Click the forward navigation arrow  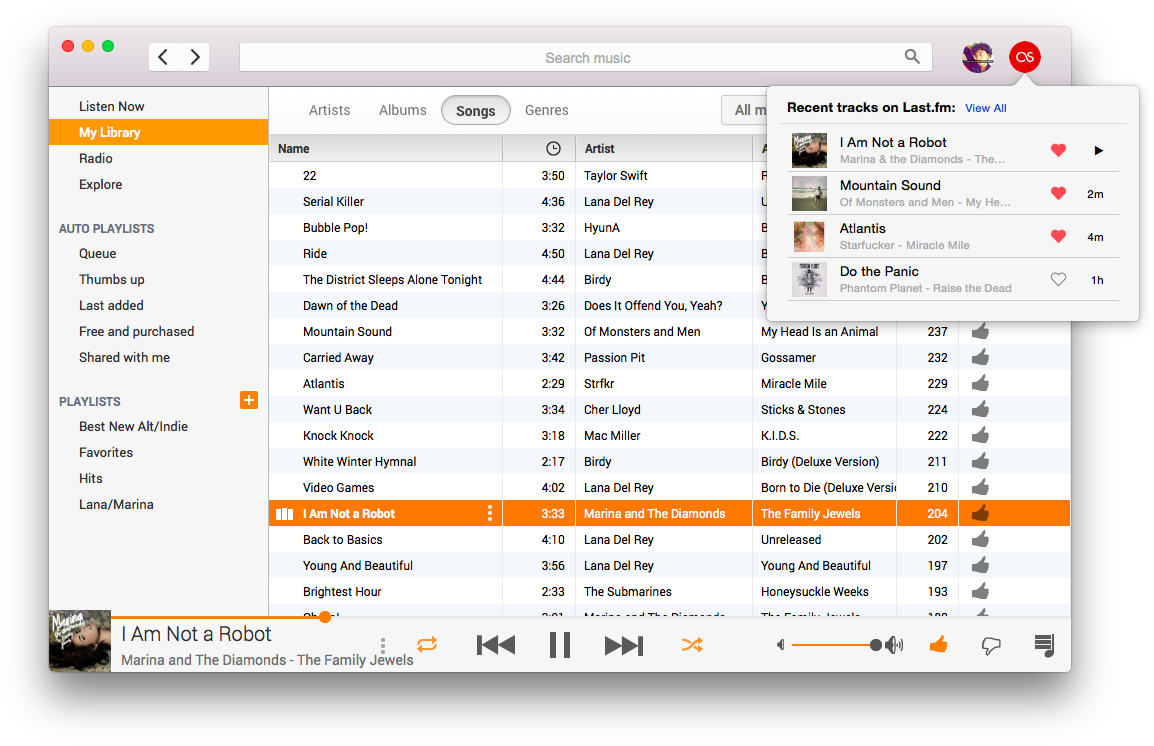click(194, 57)
